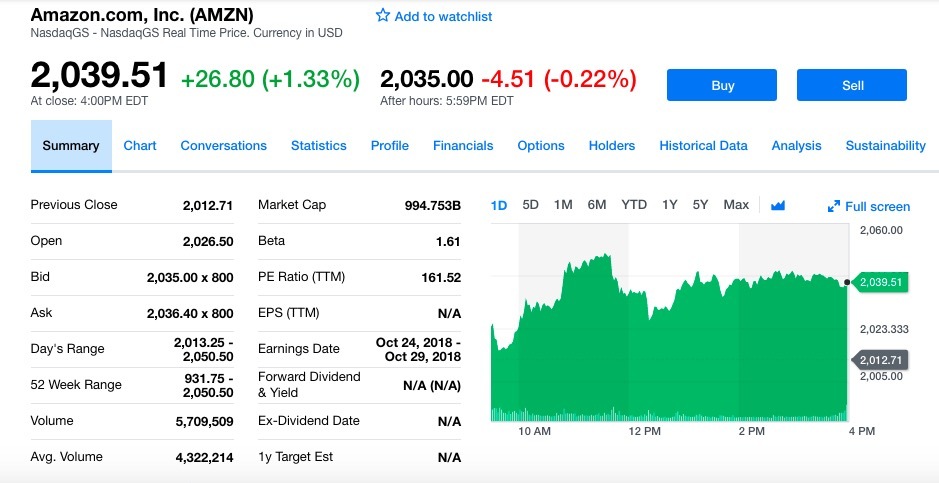Set chart range to Max
The width and height of the screenshot is (939, 483).
pyautogui.click(x=736, y=205)
